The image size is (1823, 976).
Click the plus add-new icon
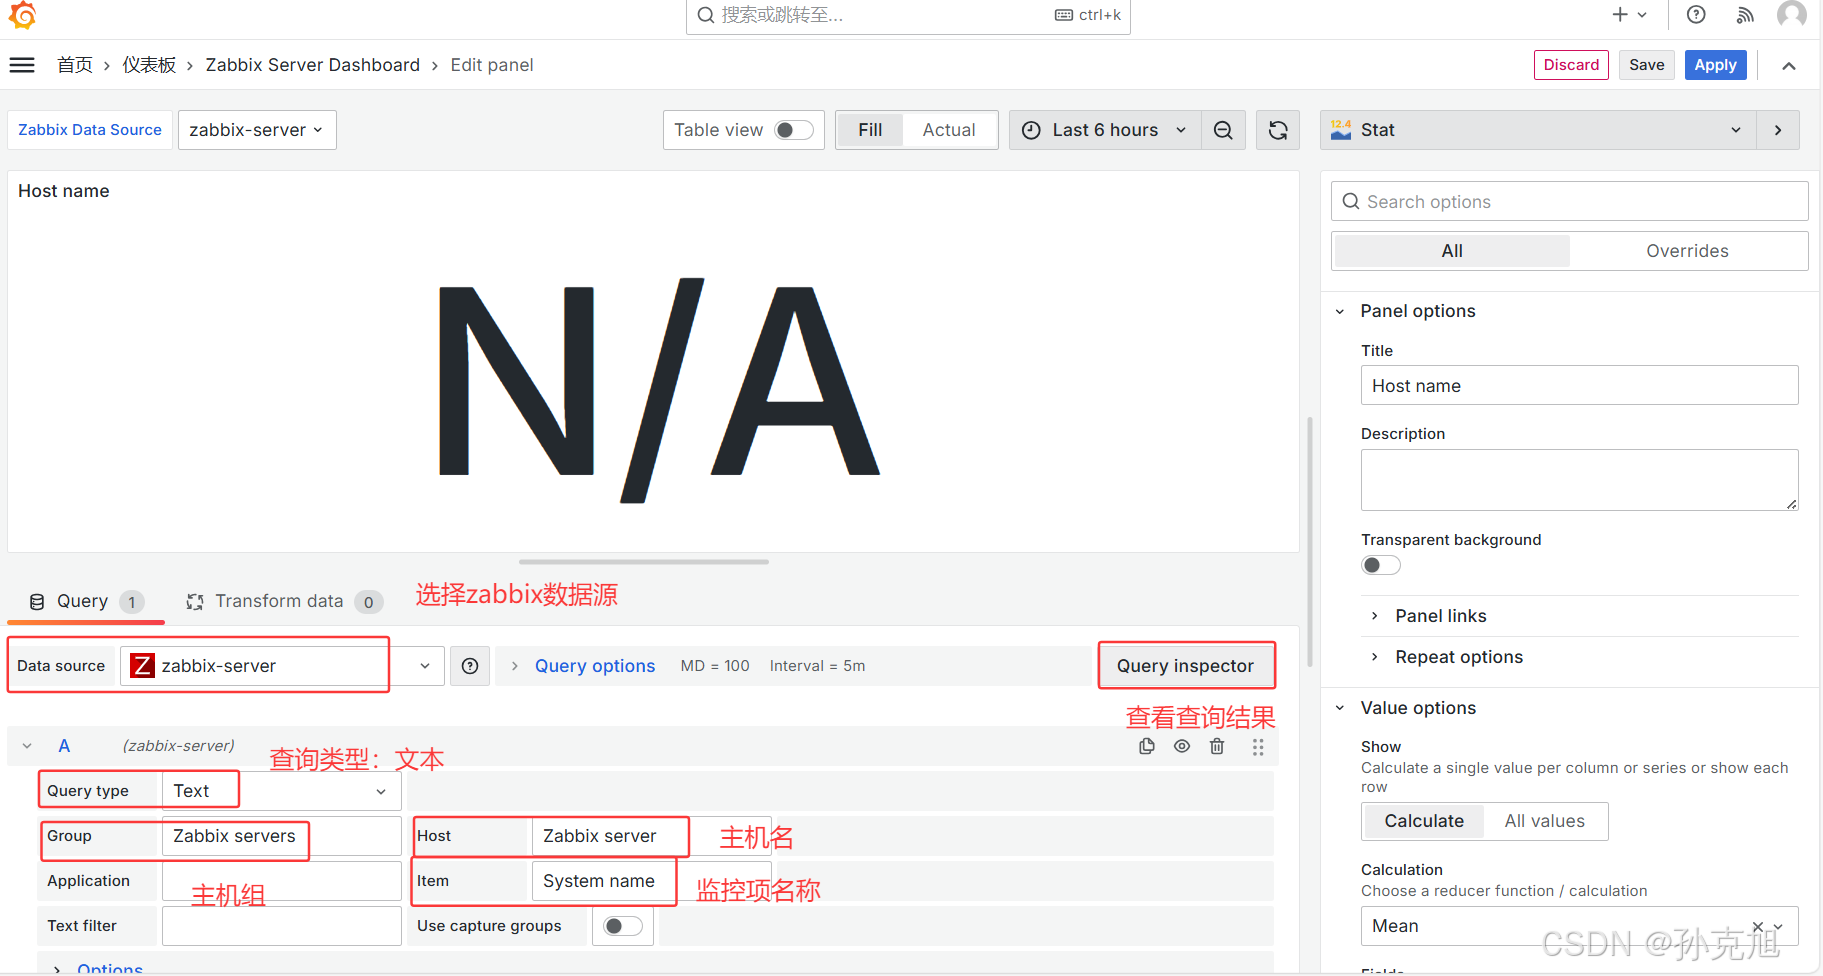1620,14
